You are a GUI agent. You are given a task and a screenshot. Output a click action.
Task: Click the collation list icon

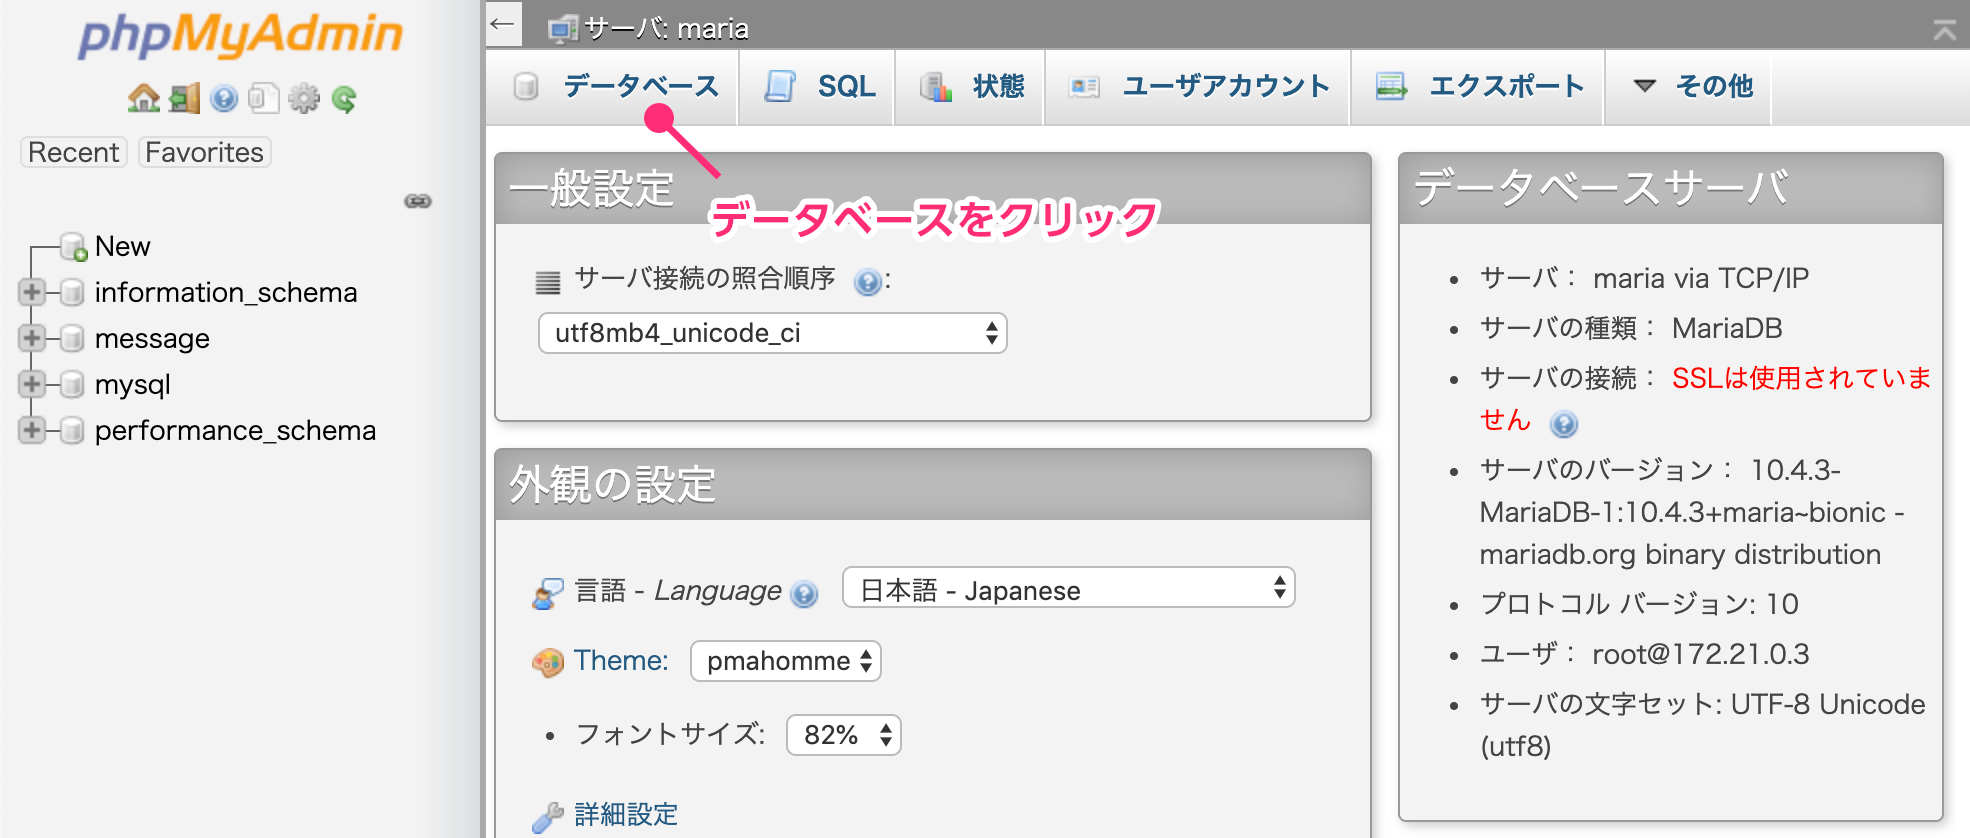point(547,282)
